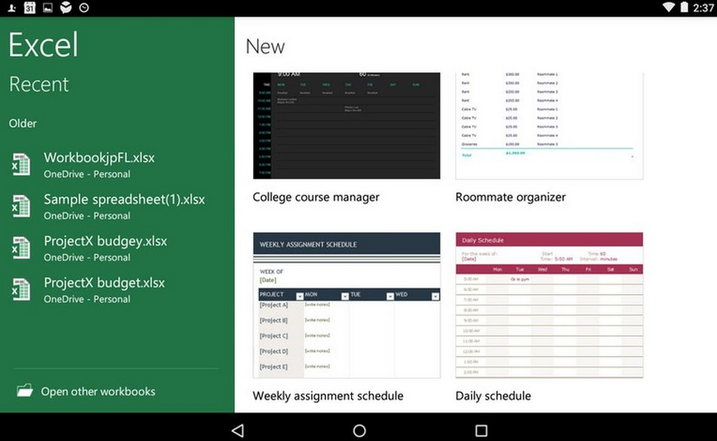Tap the Android back navigation button
Screen dimensions: 717x441
click(238, 430)
